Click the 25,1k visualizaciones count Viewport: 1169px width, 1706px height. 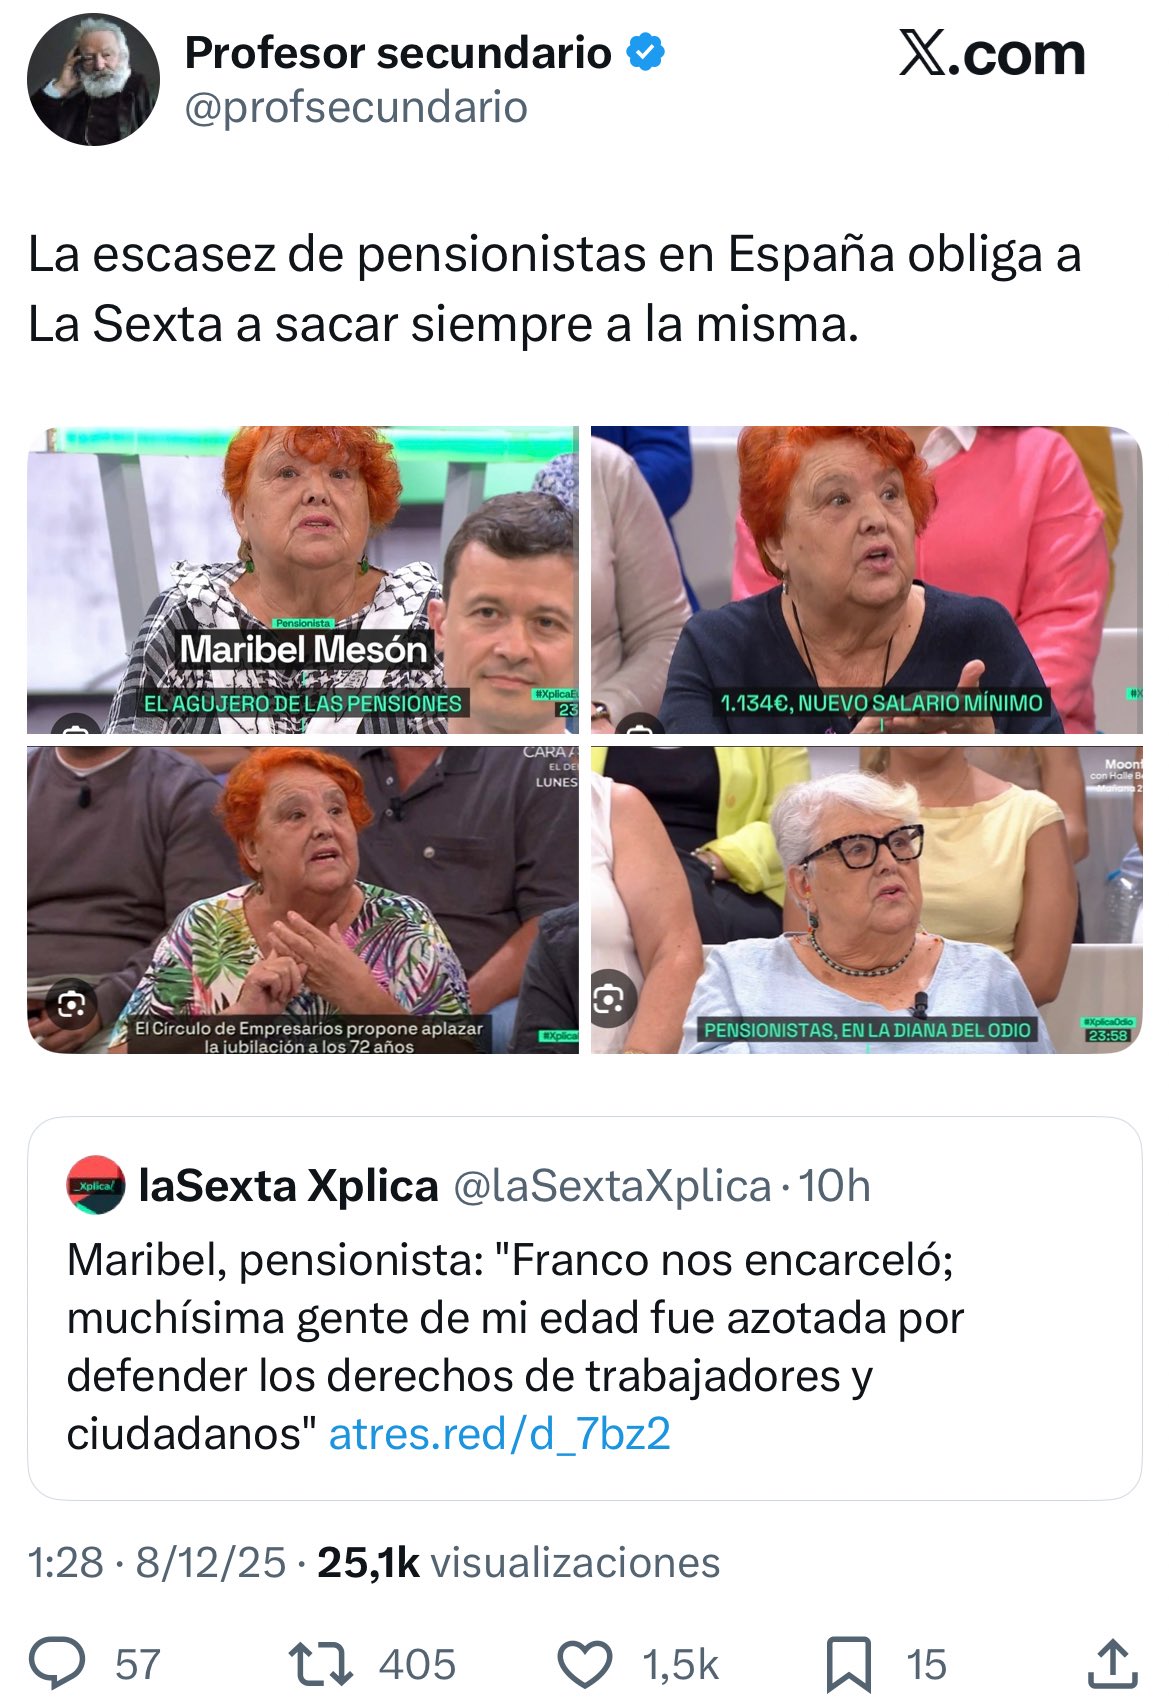click(518, 1562)
